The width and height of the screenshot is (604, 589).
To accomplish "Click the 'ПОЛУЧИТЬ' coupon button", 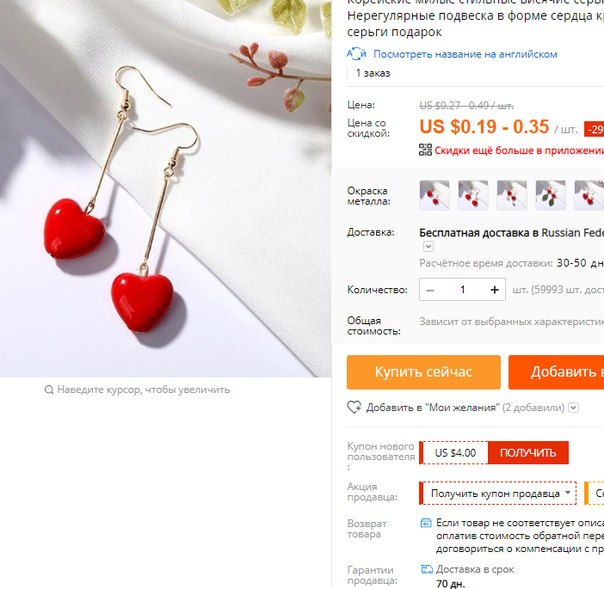I will pyautogui.click(x=528, y=453).
